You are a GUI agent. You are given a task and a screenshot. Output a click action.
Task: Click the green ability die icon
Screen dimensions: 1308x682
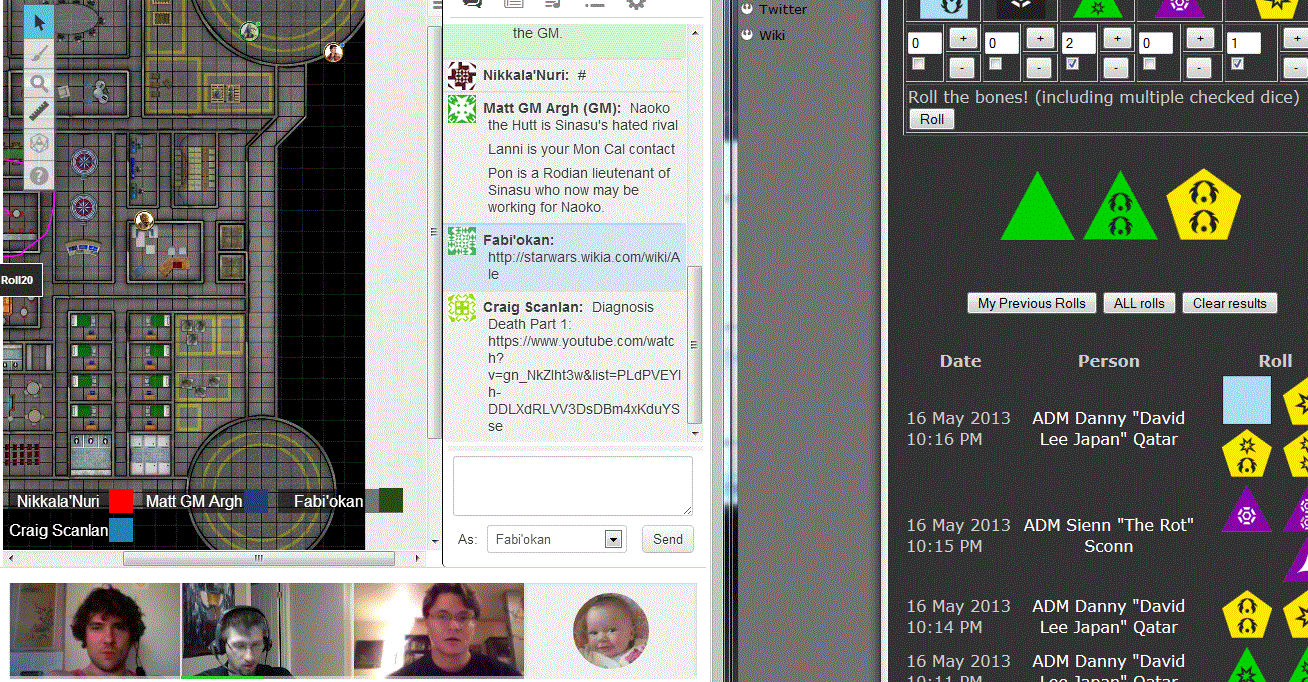1098,8
